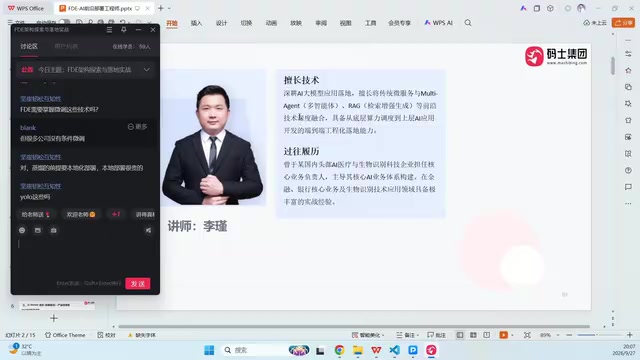Zoom out with minus button
The image size is (640, 360).
click(569, 335)
